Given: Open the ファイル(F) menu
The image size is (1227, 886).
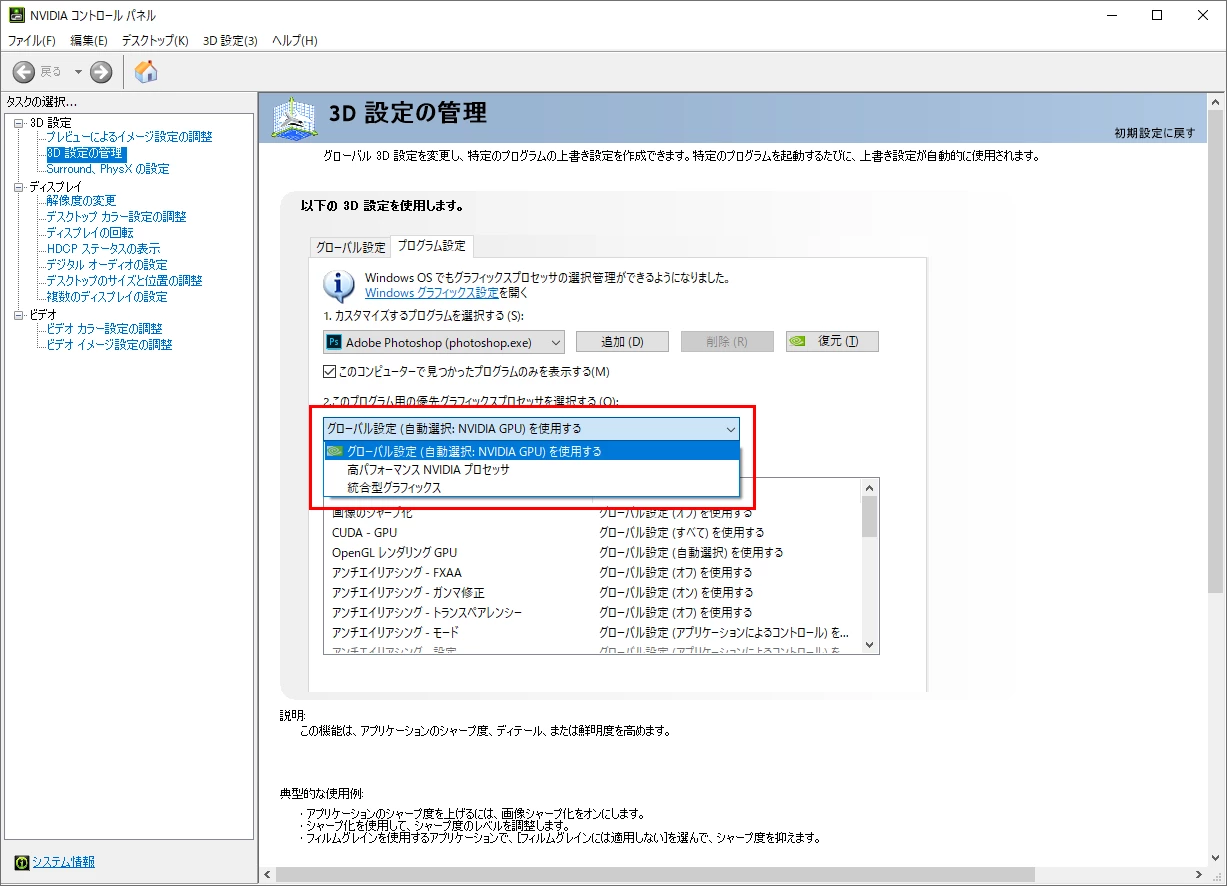Looking at the screenshot, I should tap(32, 40).
